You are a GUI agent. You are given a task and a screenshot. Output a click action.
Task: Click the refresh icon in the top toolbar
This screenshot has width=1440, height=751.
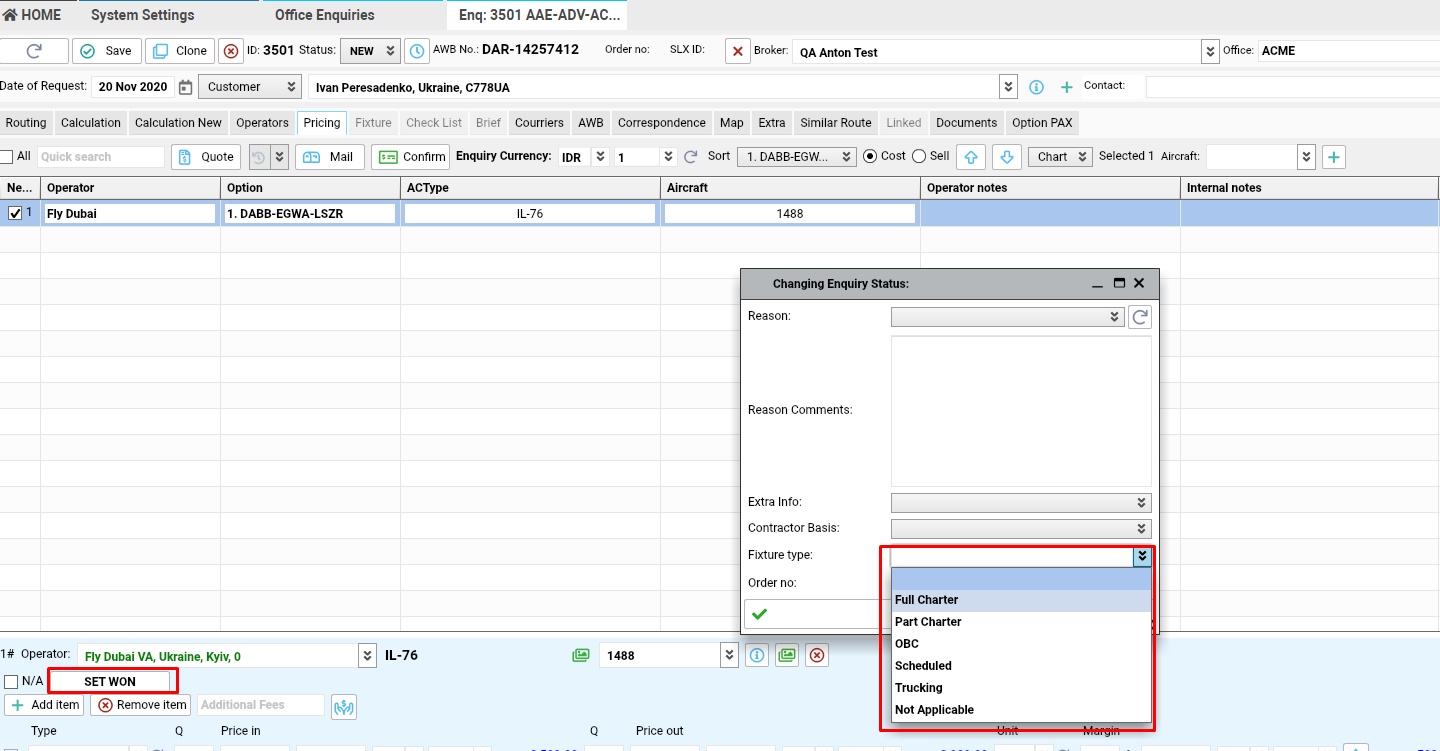point(34,51)
